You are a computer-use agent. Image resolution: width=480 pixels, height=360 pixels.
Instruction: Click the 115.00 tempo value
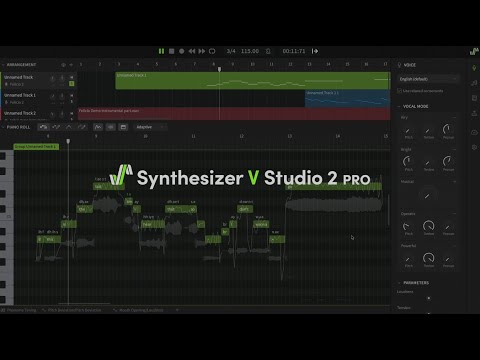click(250, 51)
